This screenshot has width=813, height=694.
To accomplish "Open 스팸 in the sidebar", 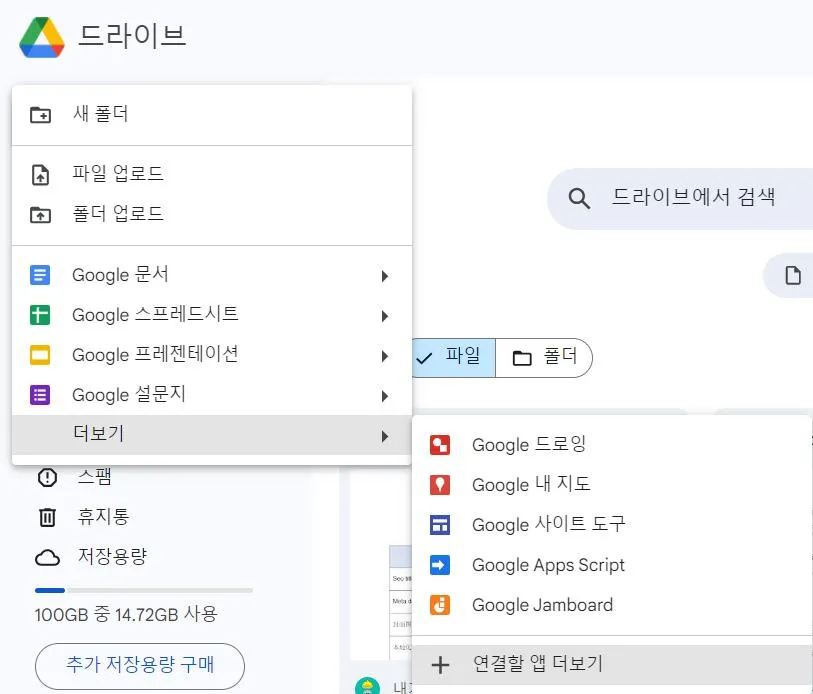I will click(x=94, y=477).
